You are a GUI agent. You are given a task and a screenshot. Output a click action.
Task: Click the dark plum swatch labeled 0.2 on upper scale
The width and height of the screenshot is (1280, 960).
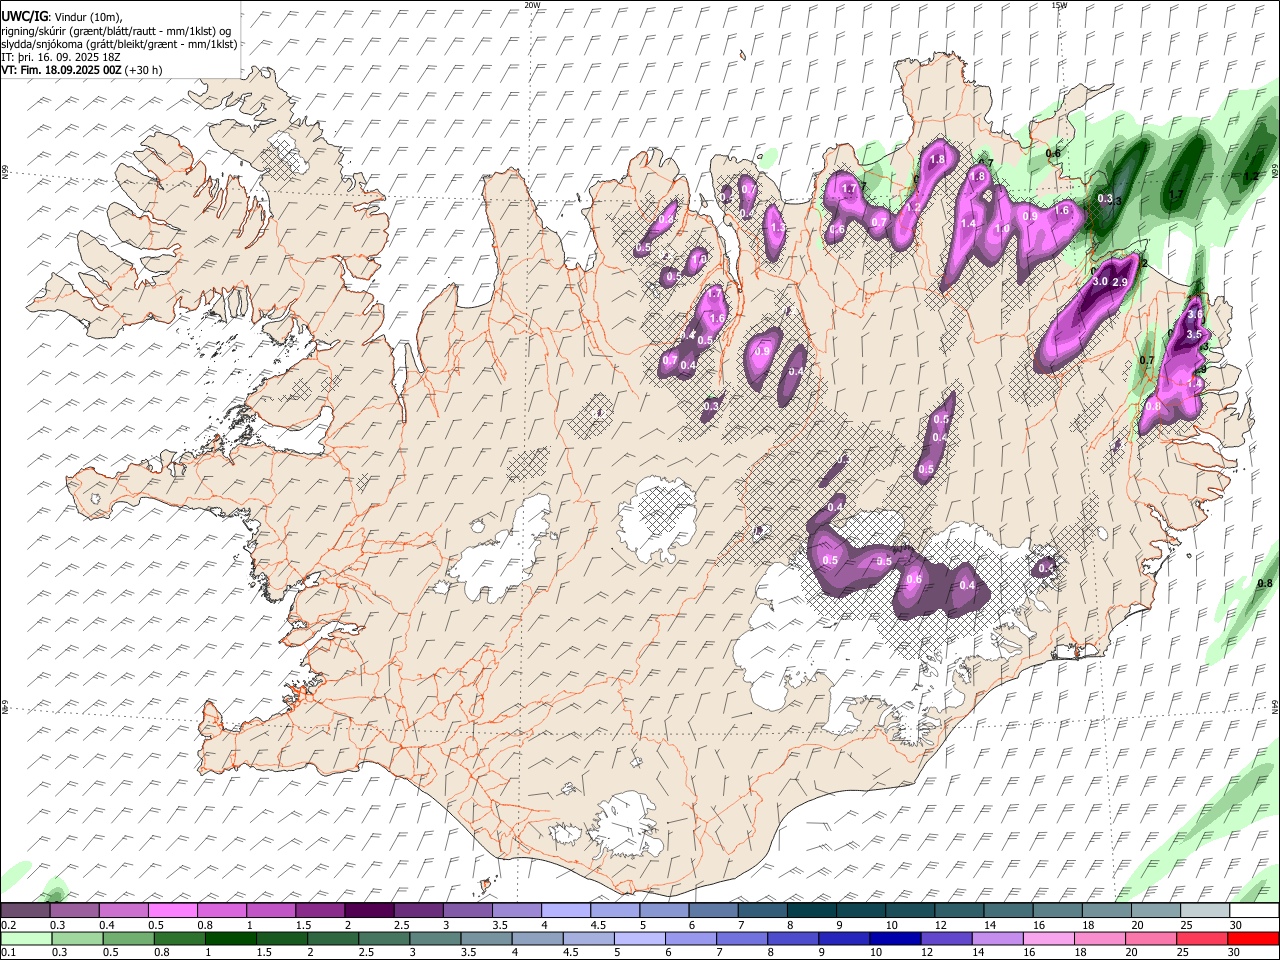click(x=25, y=910)
